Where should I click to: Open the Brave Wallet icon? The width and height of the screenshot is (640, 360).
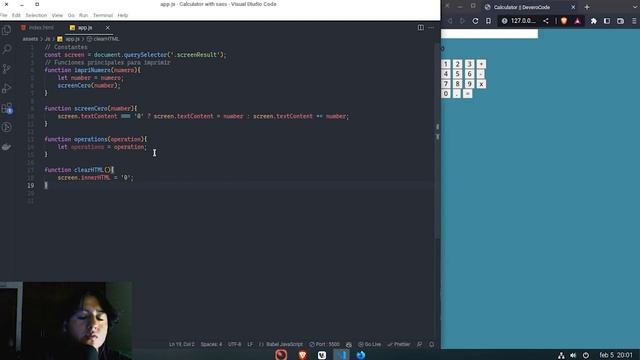(x=620, y=21)
